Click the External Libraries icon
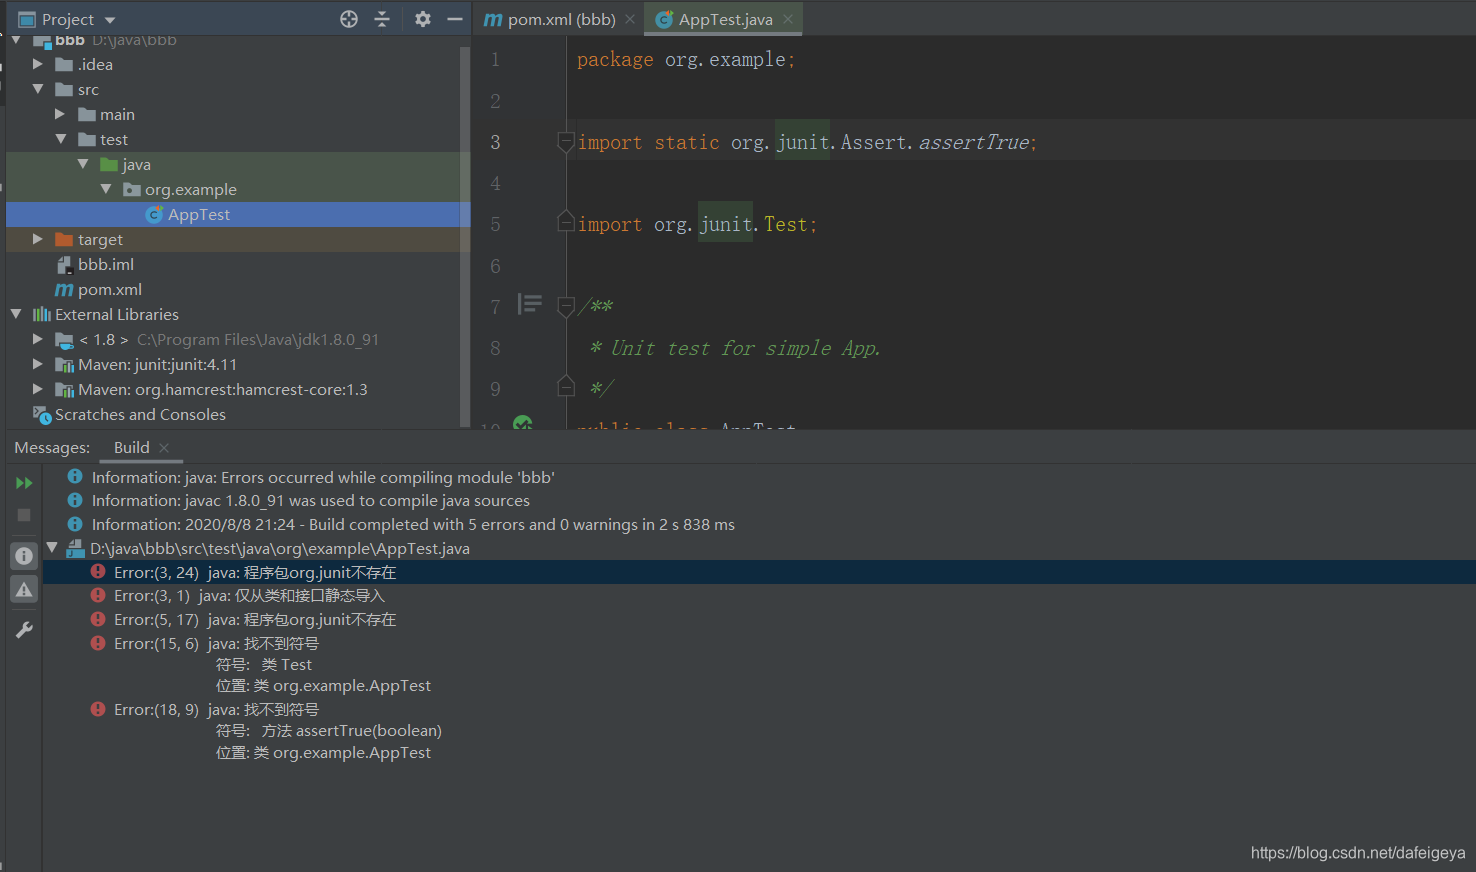Screen dimensions: 1476x872 41,314
